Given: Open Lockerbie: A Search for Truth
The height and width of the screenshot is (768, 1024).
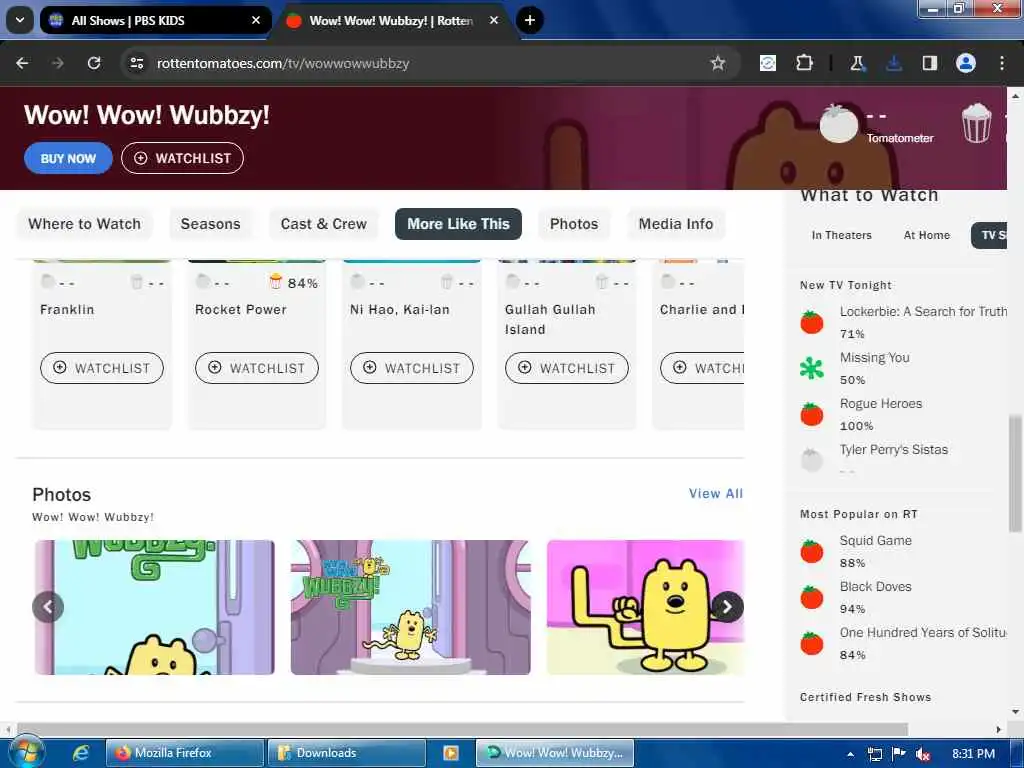Looking at the screenshot, I should [x=923, y=312].
